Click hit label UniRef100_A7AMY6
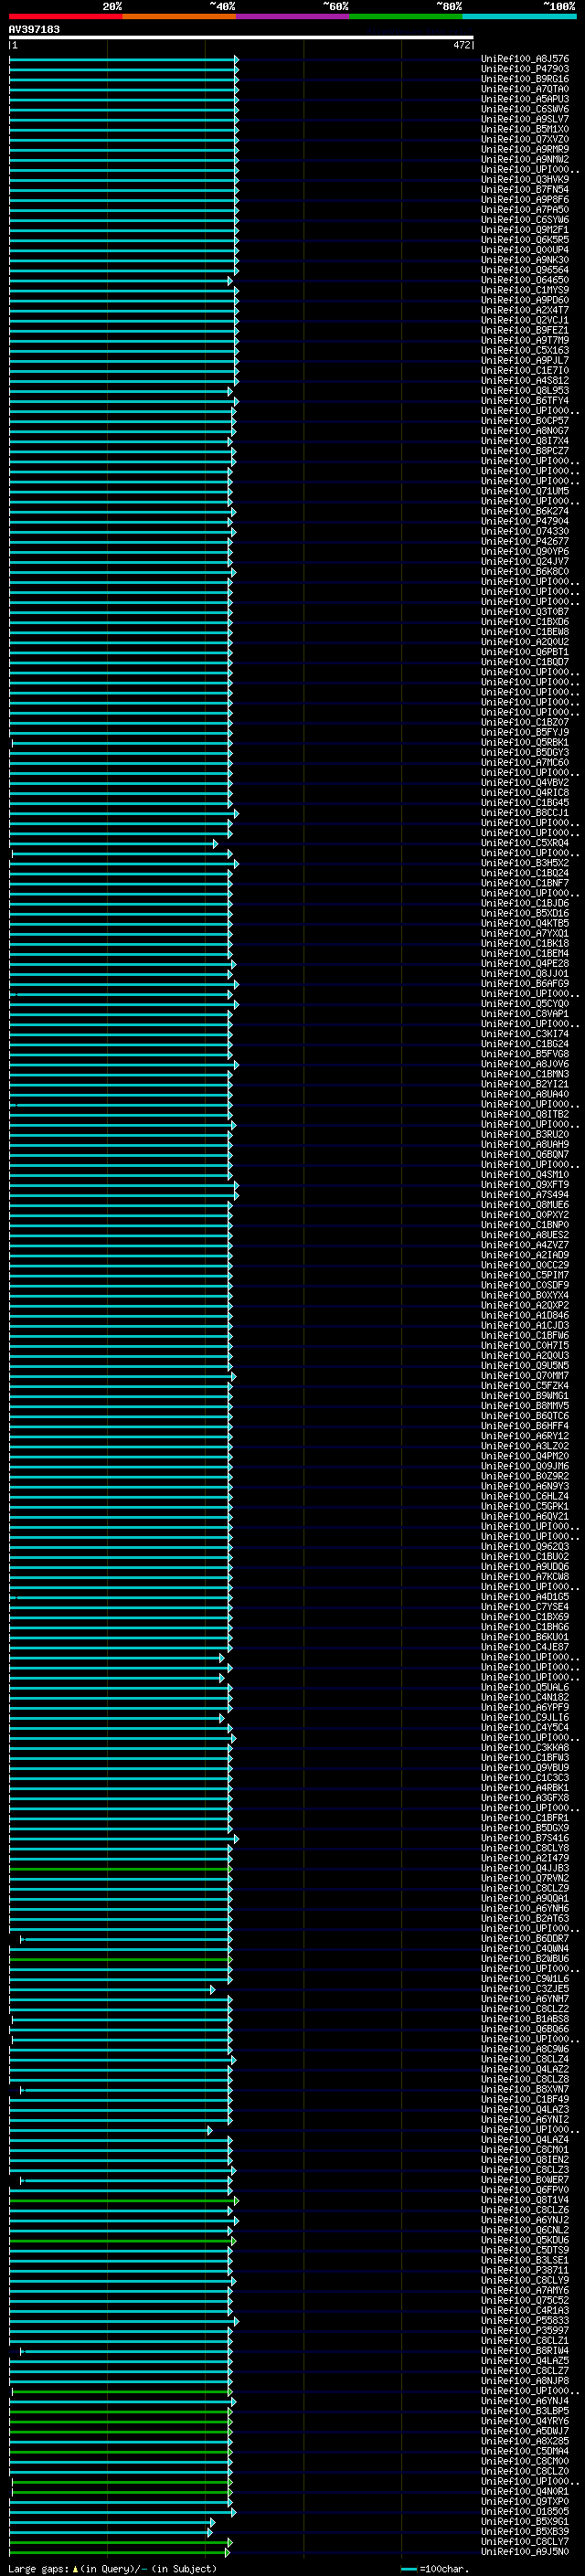This screenshot has height=2576, width=585. coord(525,2290)
